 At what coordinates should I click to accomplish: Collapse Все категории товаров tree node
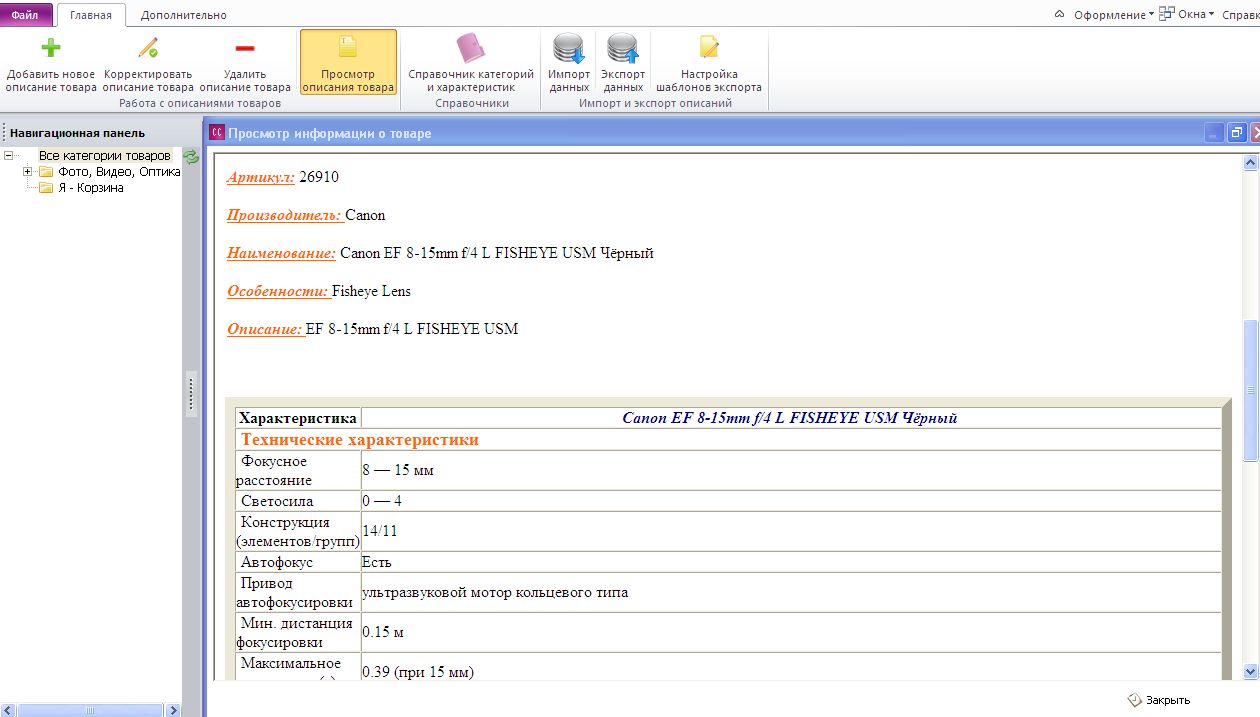9,156
